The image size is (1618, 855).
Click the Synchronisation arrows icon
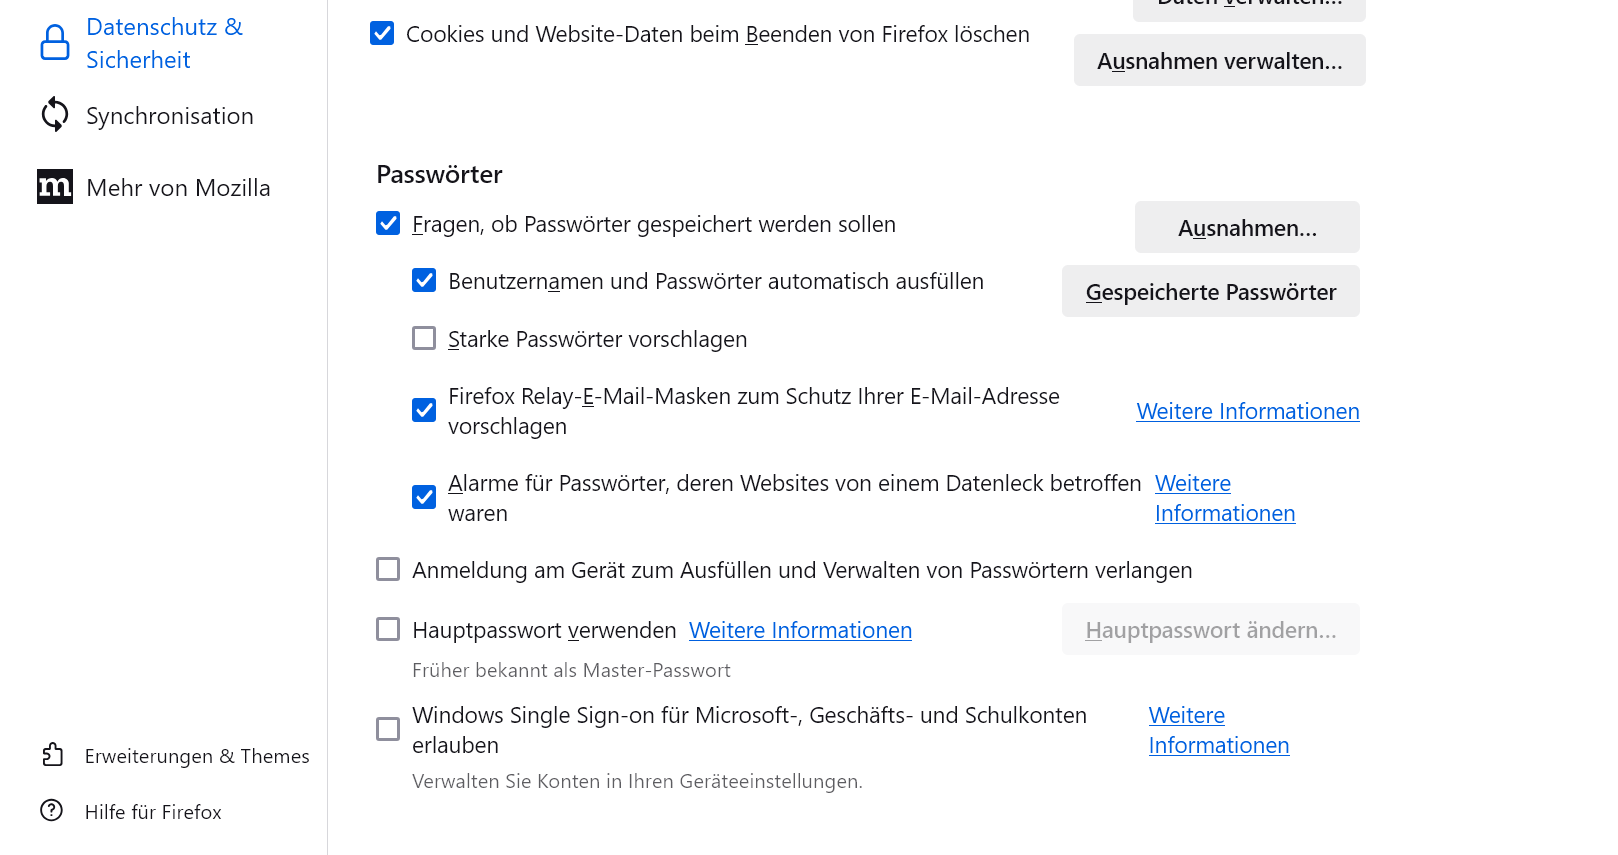coord(55,115)
